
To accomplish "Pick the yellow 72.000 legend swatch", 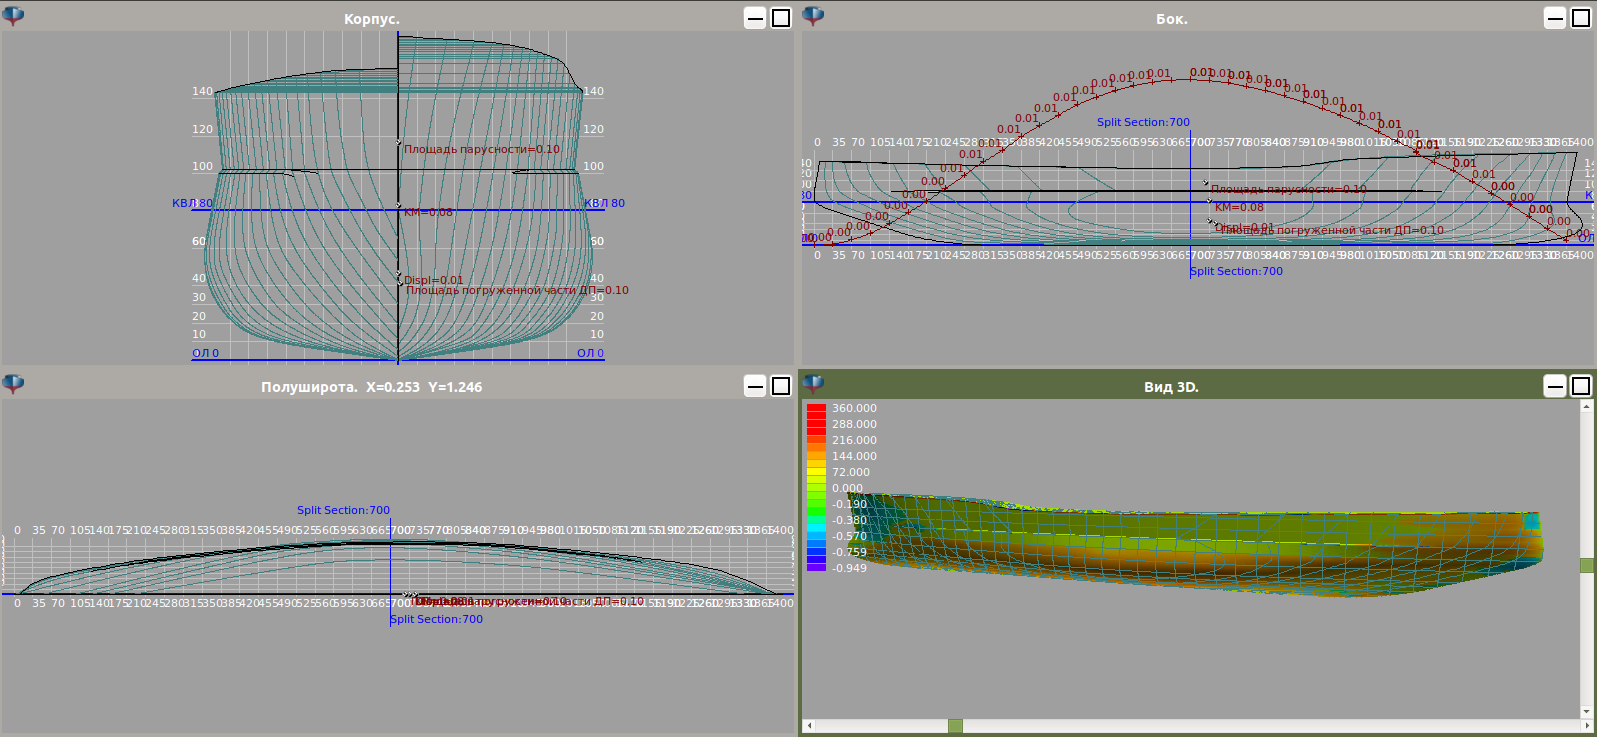I will click(816, 472).
